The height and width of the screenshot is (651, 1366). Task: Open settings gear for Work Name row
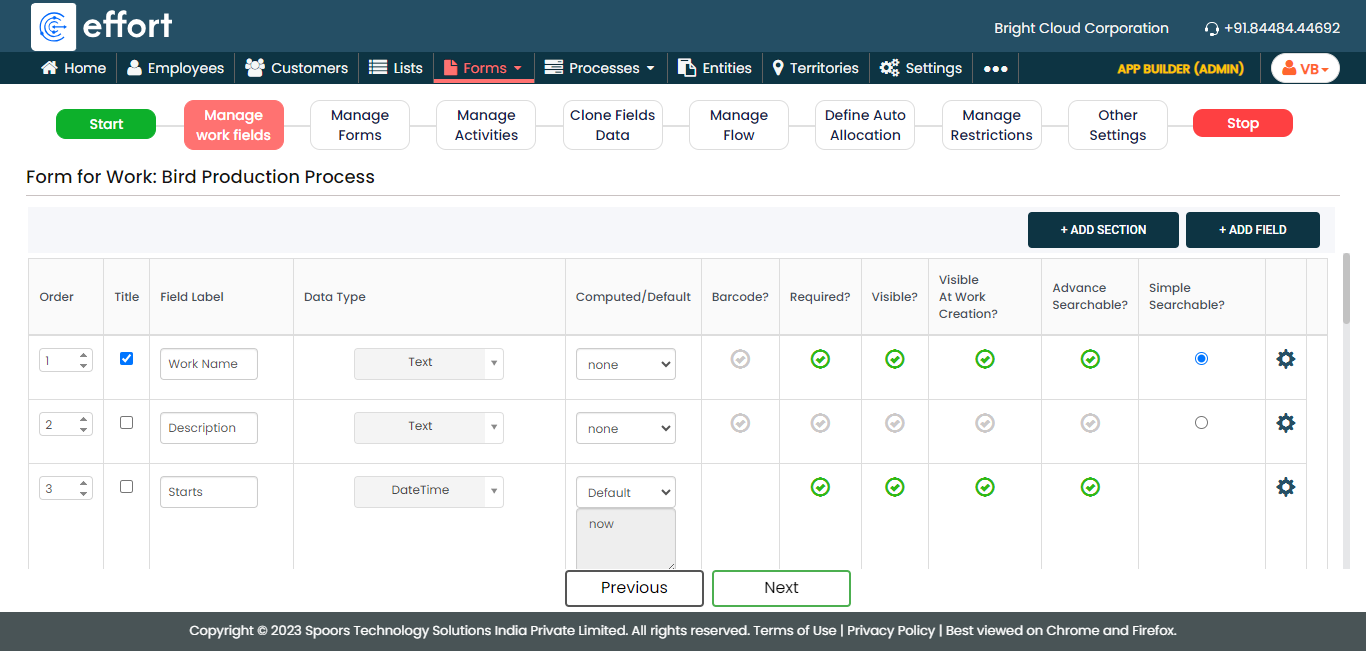[x=1285, y=359]
